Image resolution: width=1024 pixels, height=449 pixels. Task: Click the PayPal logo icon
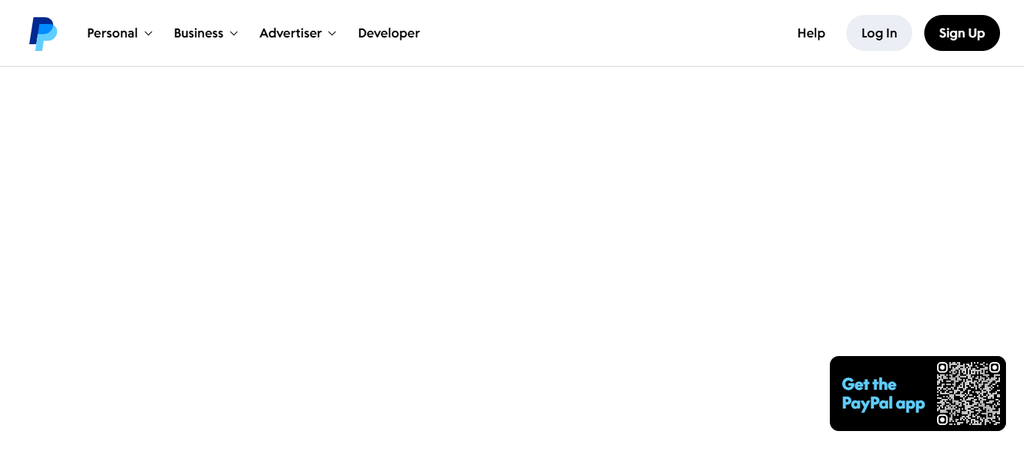tap(43, 33)
